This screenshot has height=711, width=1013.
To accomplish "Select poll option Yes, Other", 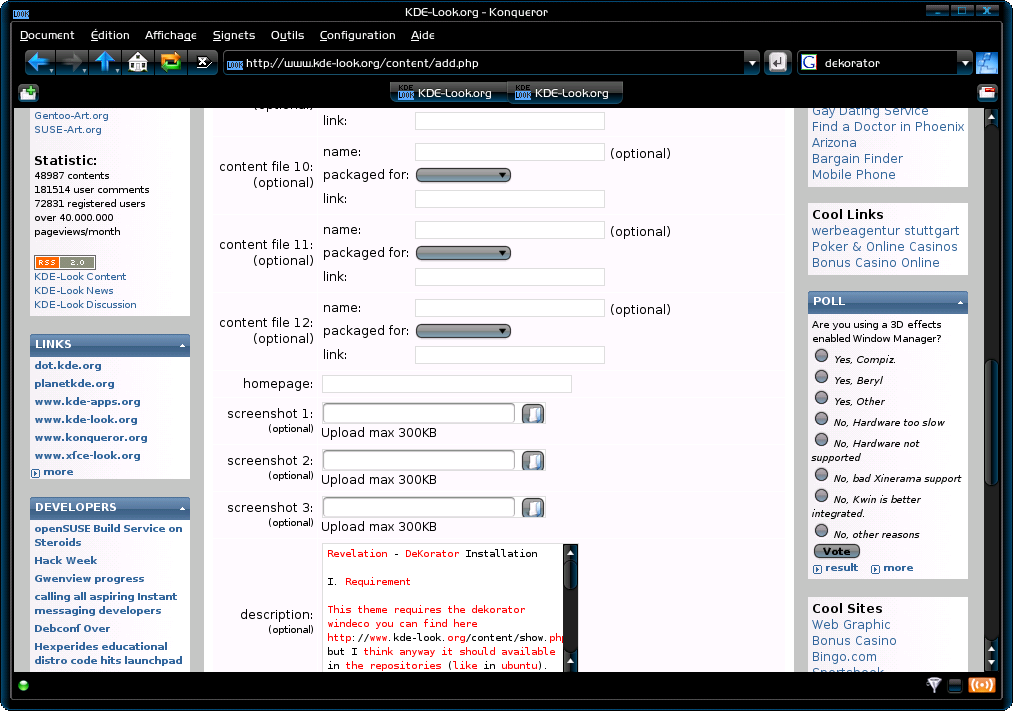I will click(x=821, y=398).
